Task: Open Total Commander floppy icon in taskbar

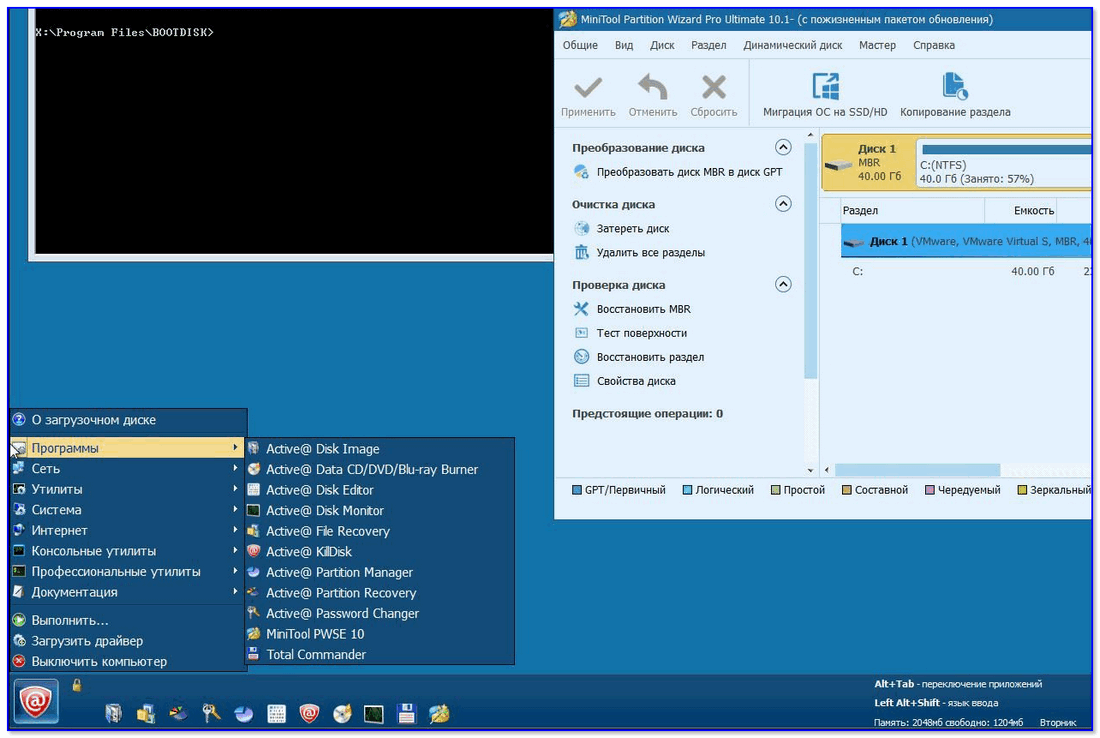Action: [406, 713]
